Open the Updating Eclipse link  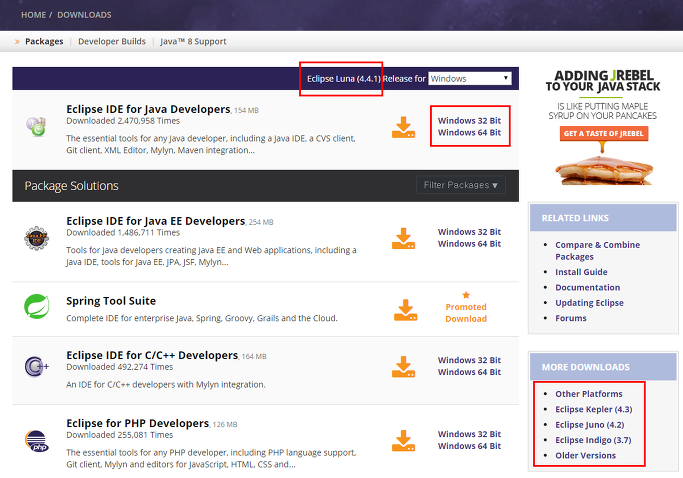pyautogui.click(x=589, y=303)
